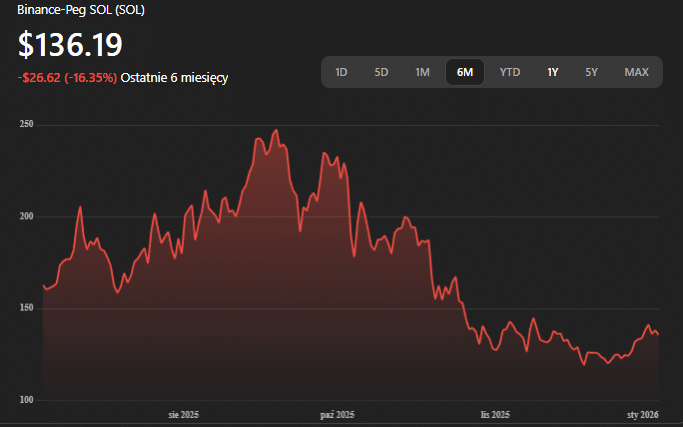Viewport: 683px width, 427px height.
Task: Click the 'sie 2025' x-axis label
Action: click(x=184, y=414)
